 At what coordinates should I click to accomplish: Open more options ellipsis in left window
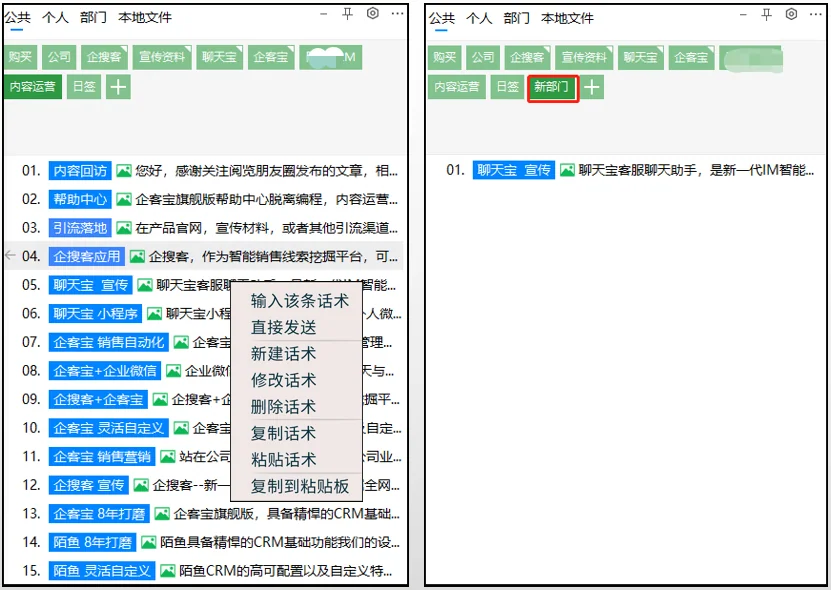(397, 14)
